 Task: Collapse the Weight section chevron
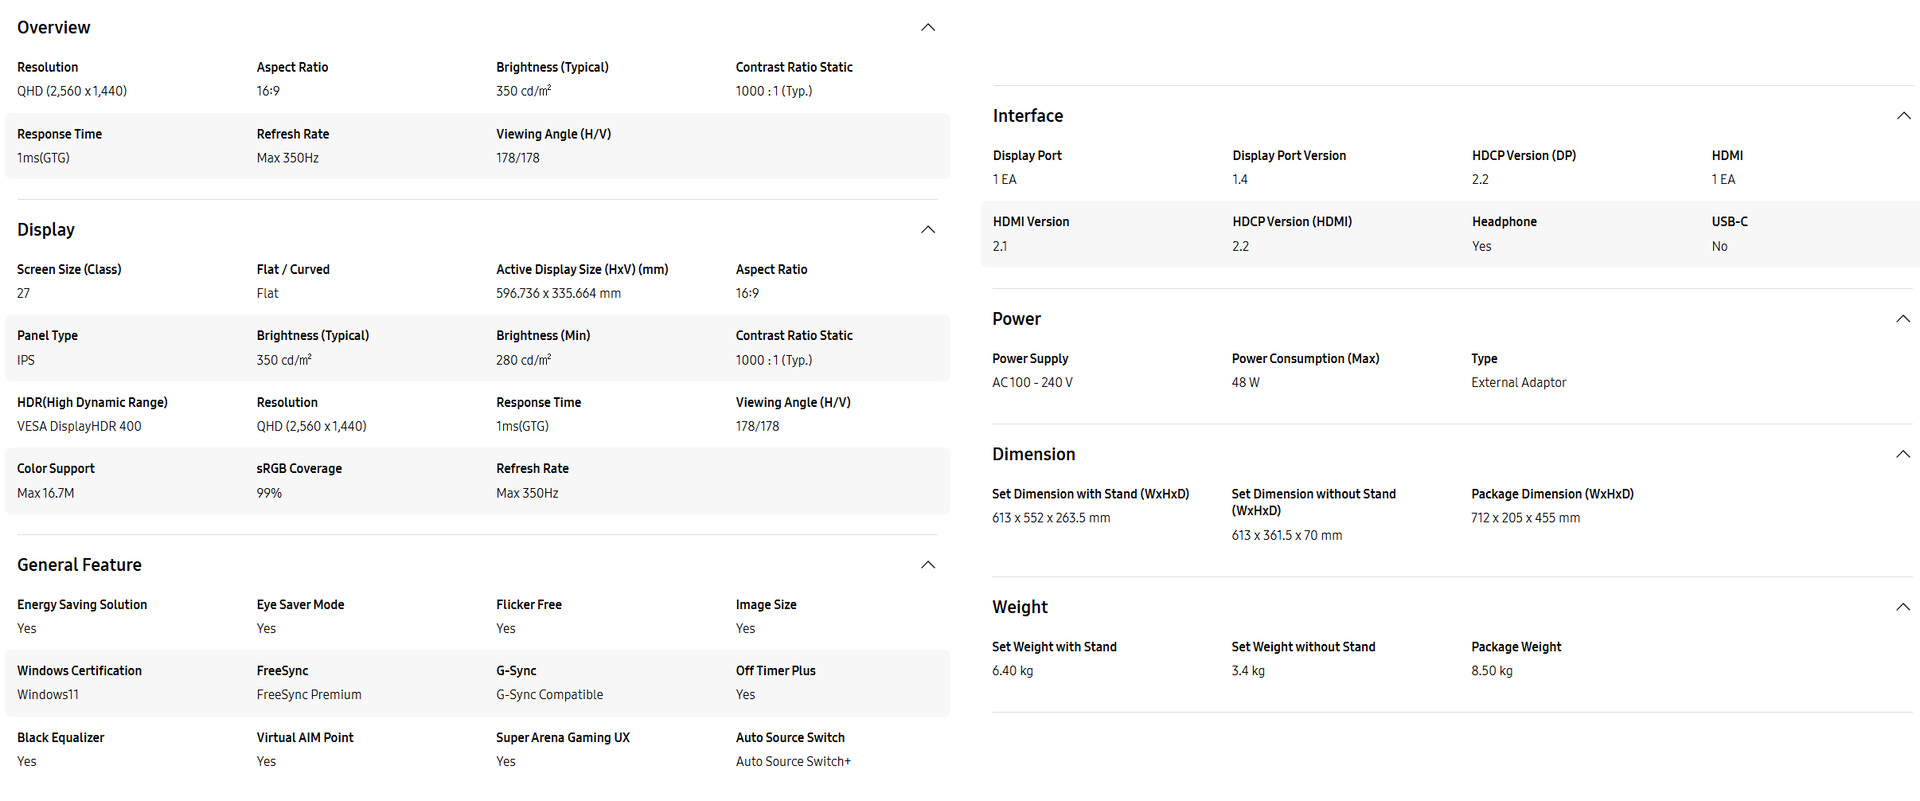click(x=1903, y=607)
